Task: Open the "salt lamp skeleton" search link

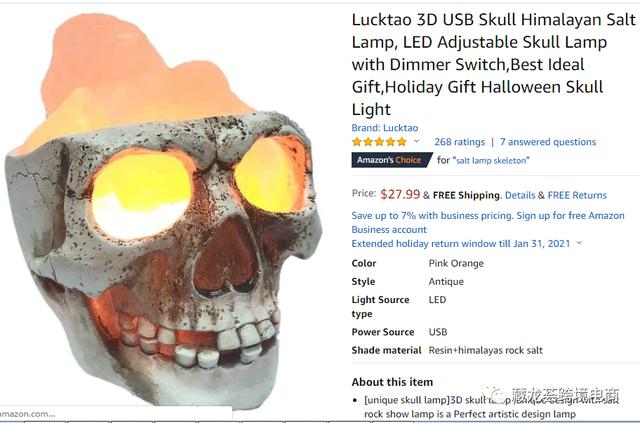Action: tap(491, 160)
